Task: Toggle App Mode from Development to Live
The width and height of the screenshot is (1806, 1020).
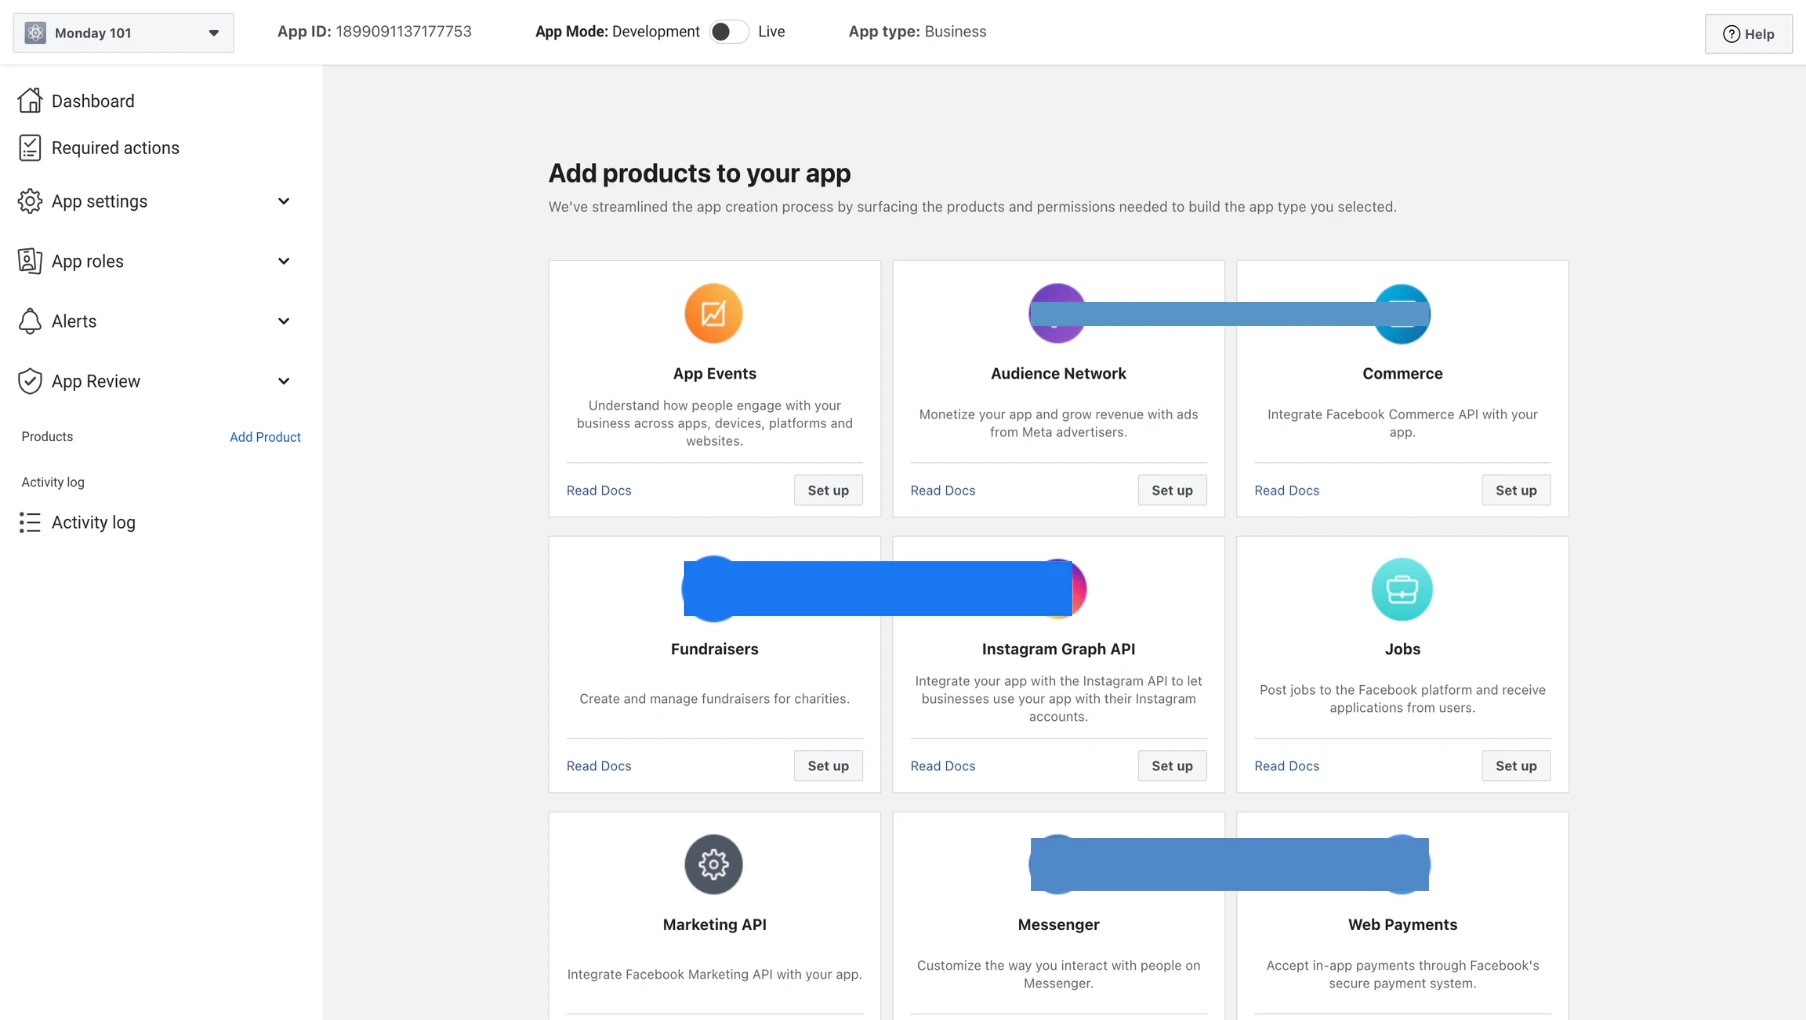Action: [729, 32]
